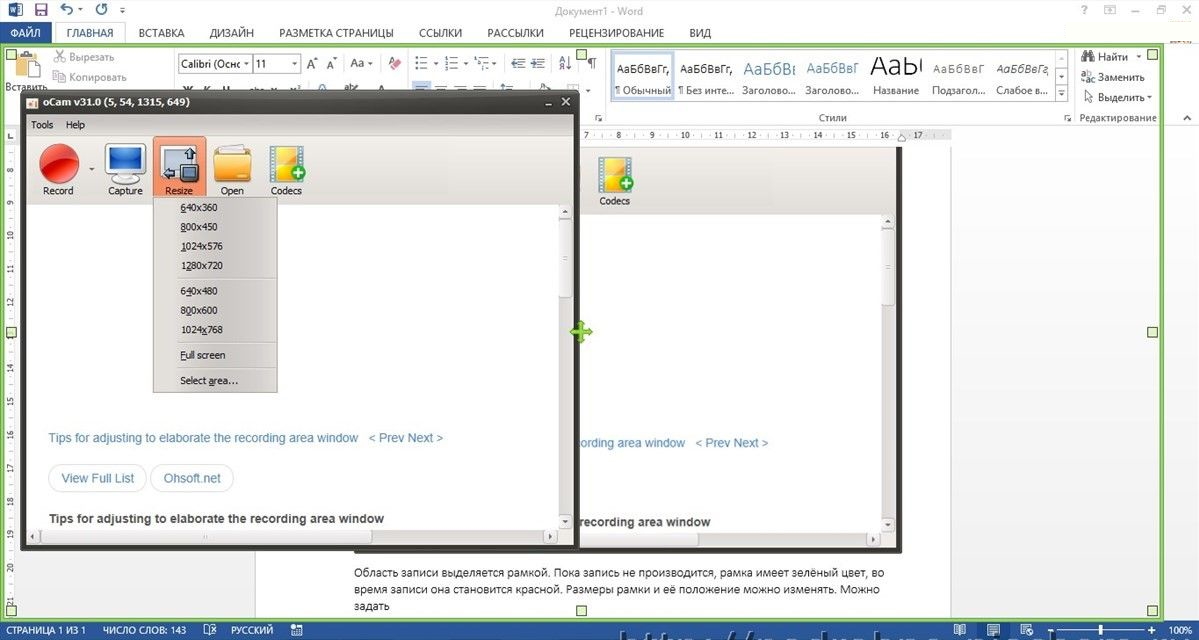Click Заменить replace command
The width and height of the screenshot is (1199, 640).
(x=1113, y=77)
